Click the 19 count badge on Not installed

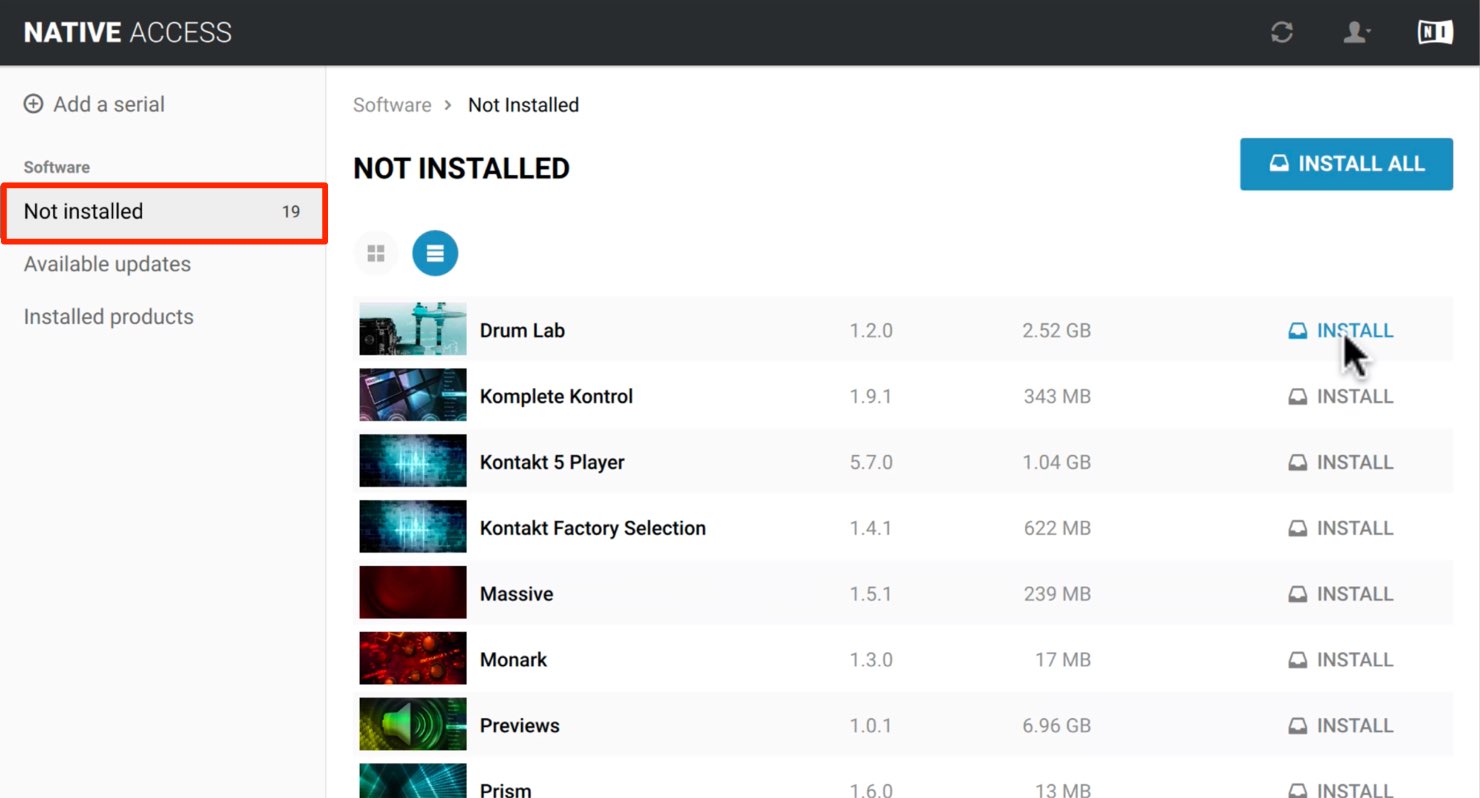[x=291, y=212]
